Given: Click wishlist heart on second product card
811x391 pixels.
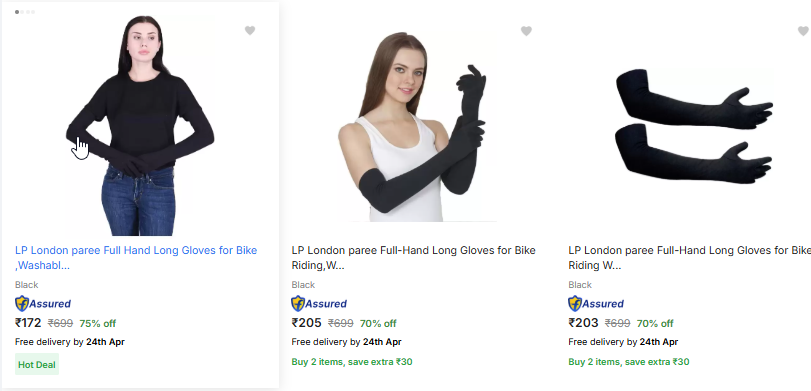Looking at the screenshot, I should point(526,32).
